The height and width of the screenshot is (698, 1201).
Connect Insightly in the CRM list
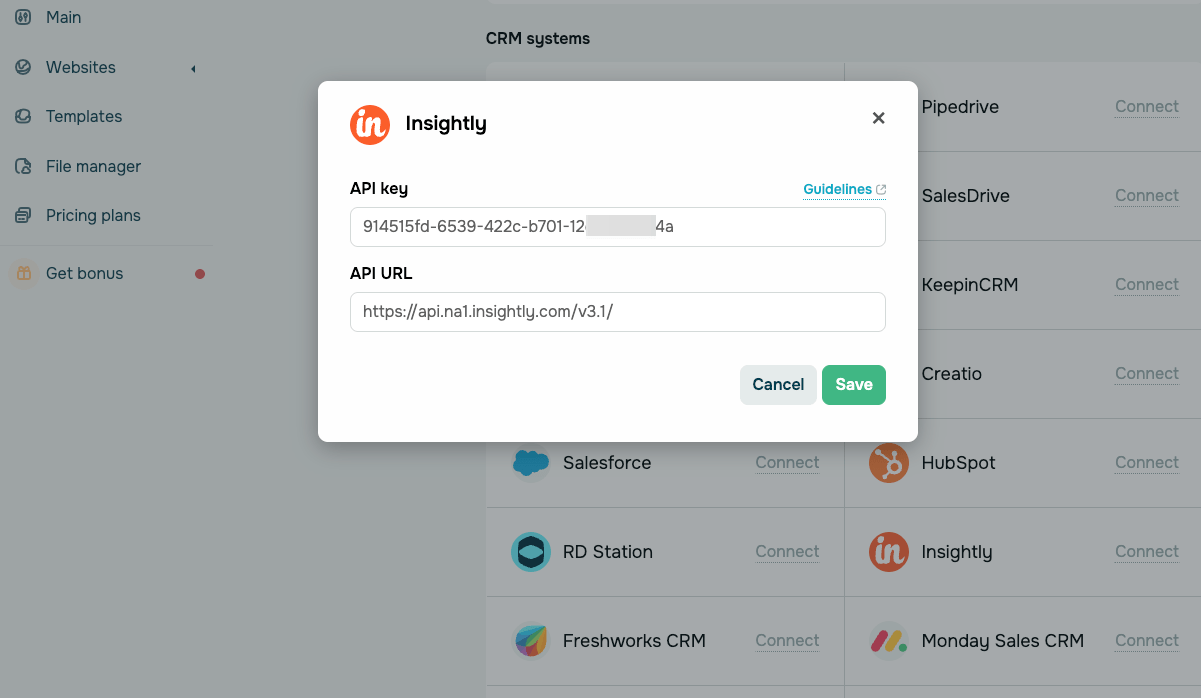[x=1147, y=552]
